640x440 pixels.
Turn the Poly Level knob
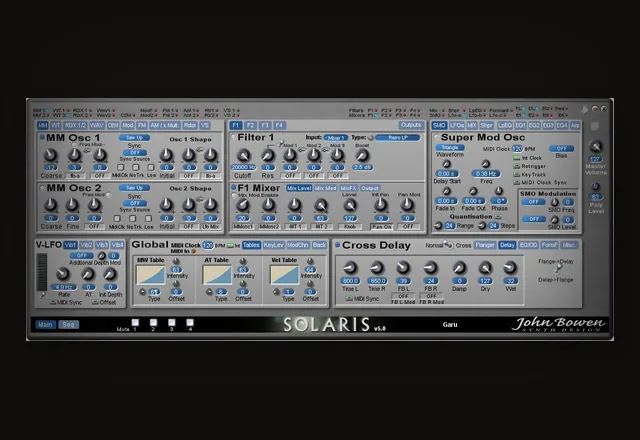[596, 187]
